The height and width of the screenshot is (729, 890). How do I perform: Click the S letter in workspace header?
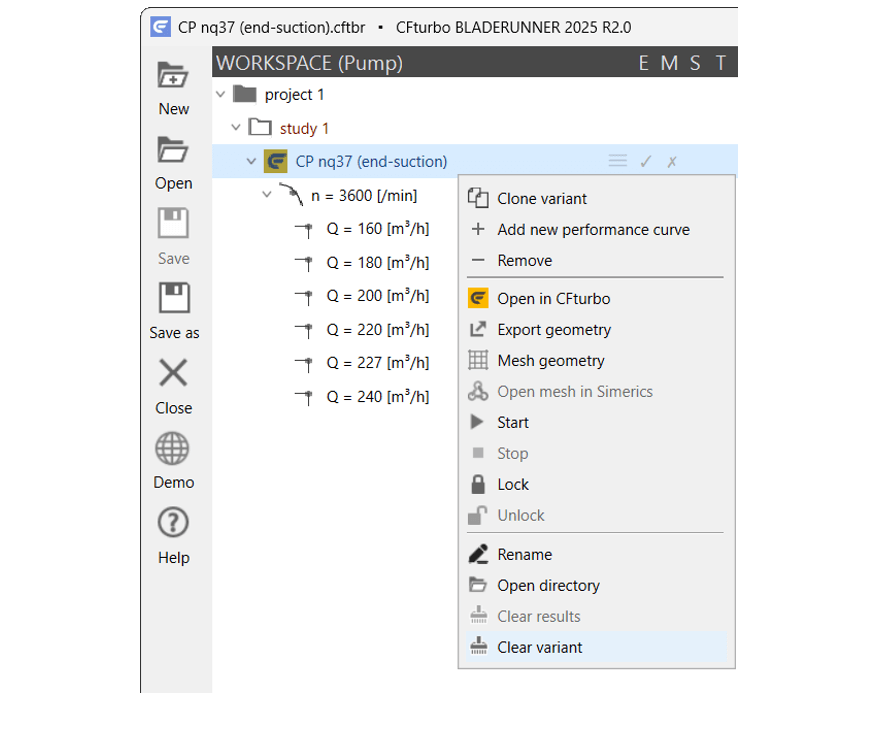[695, 63]
